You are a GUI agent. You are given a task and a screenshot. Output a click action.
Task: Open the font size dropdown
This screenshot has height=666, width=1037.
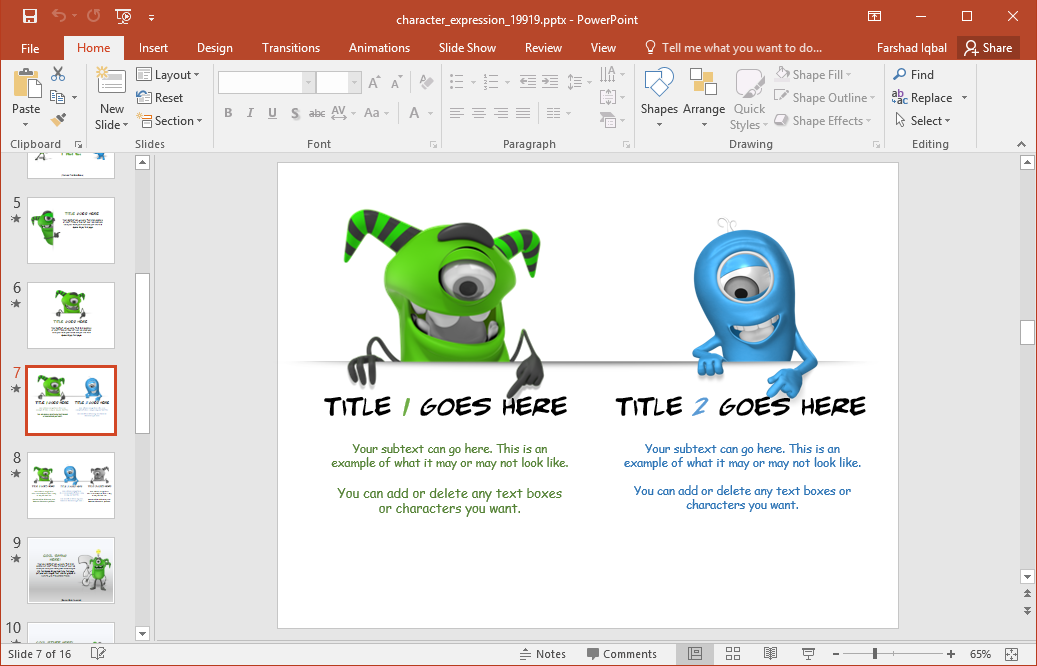pos(354,81)
